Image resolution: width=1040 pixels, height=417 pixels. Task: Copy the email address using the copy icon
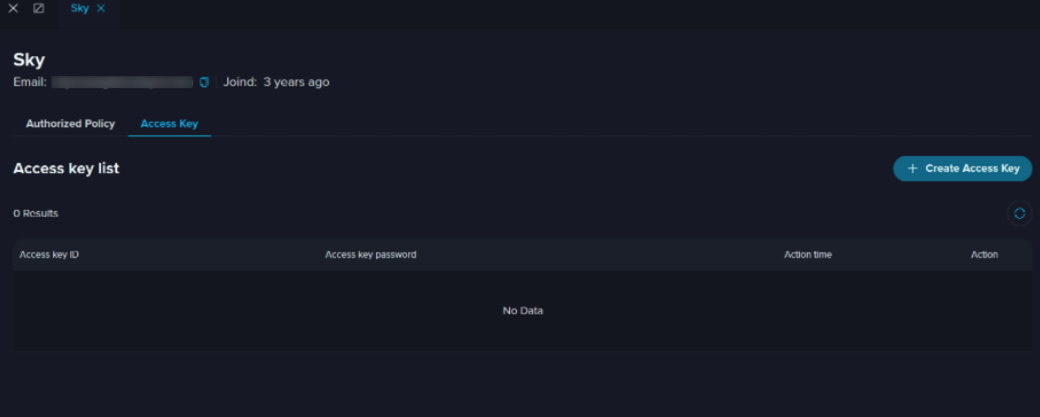204,82
